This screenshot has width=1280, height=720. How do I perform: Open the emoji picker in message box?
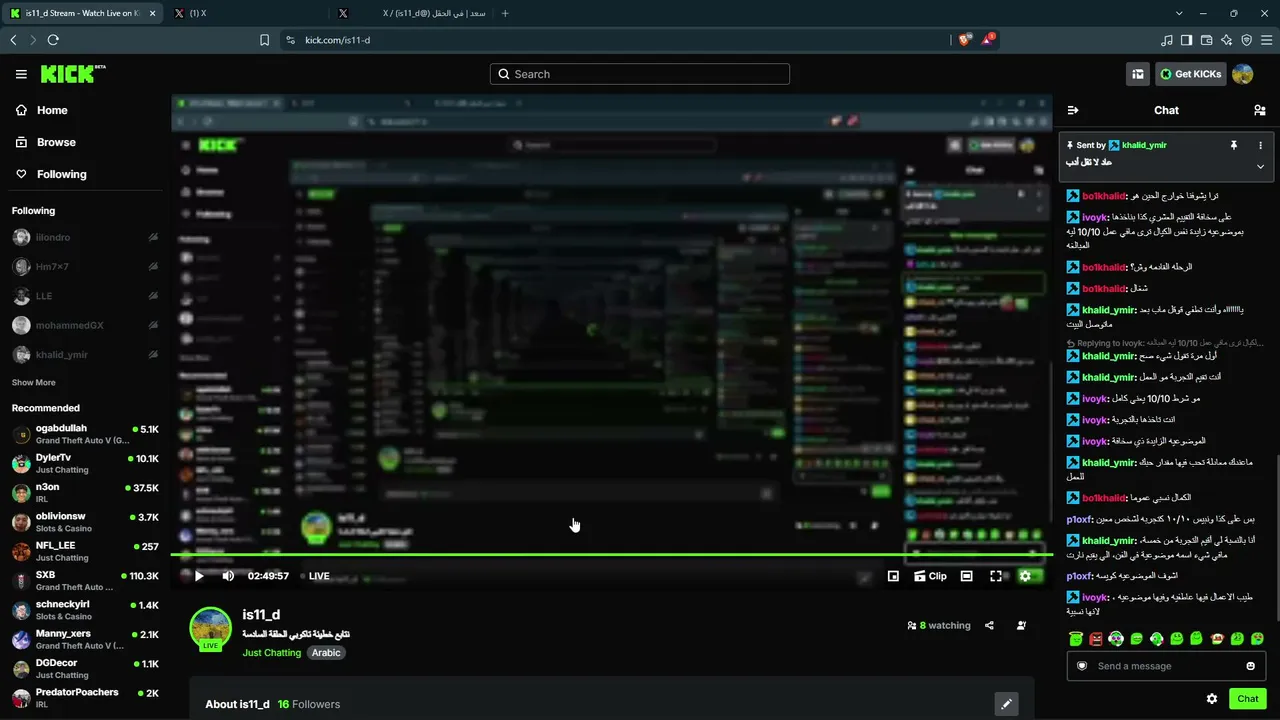(1250, 666)
